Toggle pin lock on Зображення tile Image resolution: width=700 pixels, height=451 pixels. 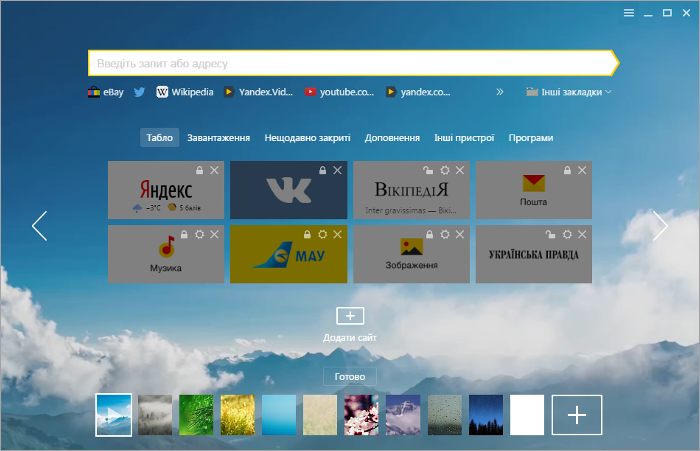pyautogui.click(x=429, y=234)
